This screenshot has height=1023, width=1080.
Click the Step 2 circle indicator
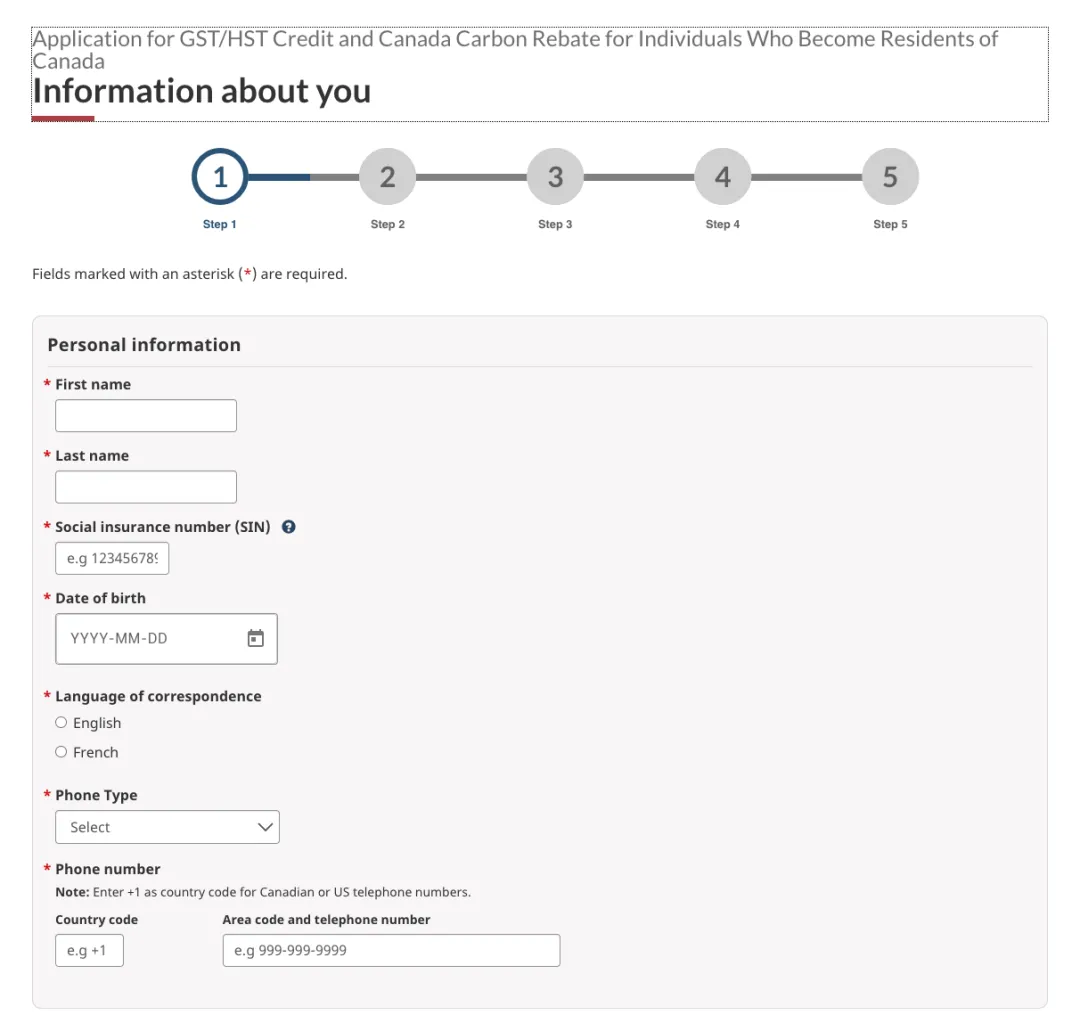(387, 177)
